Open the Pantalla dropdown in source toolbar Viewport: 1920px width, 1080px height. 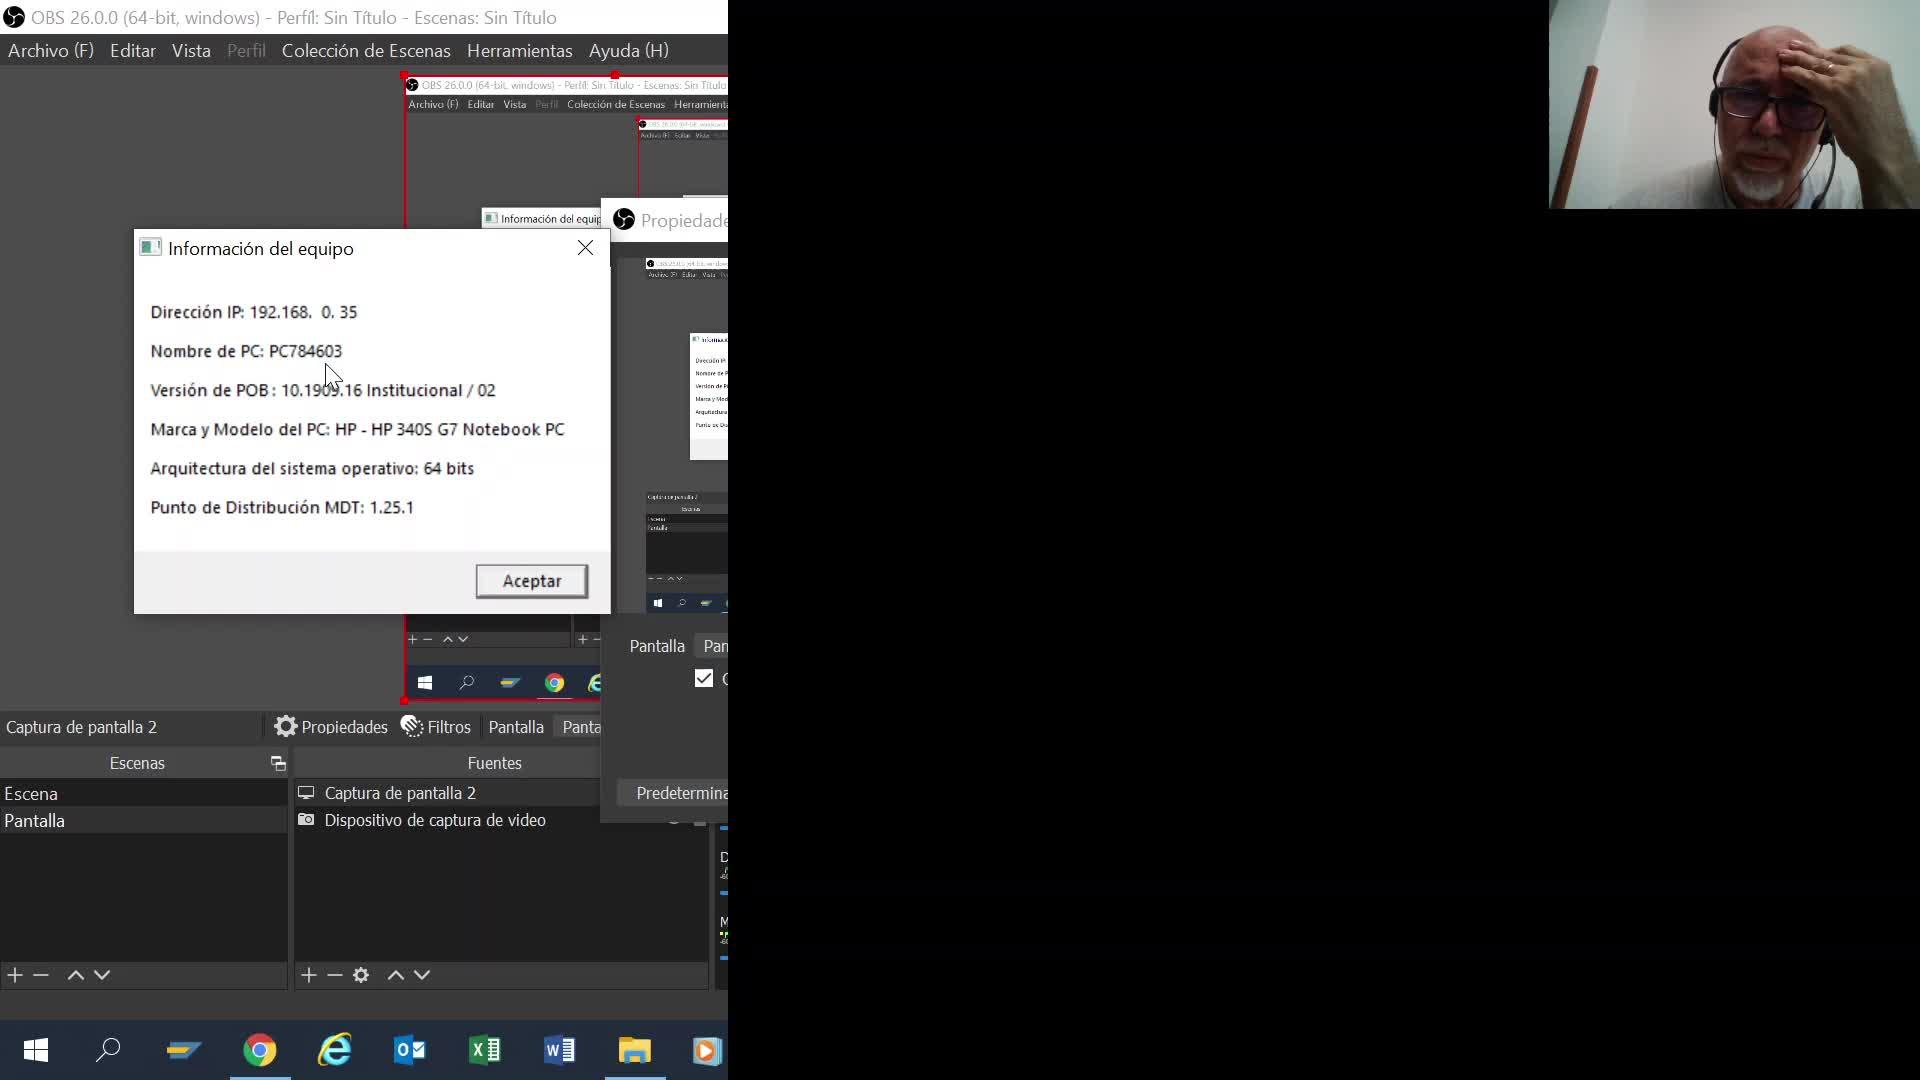coord(581,727)
